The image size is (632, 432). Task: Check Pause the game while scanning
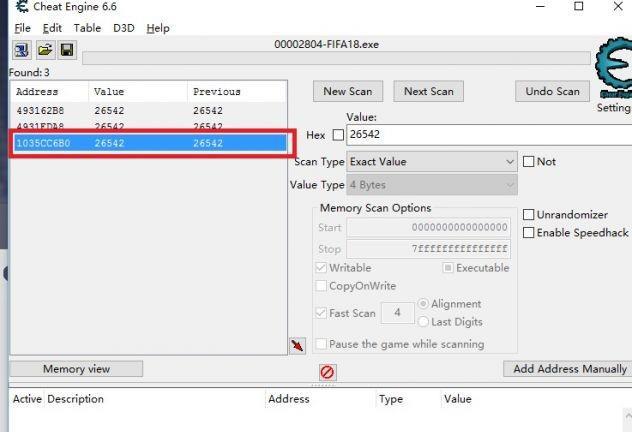pyautogui.click(x=321, y=344)
